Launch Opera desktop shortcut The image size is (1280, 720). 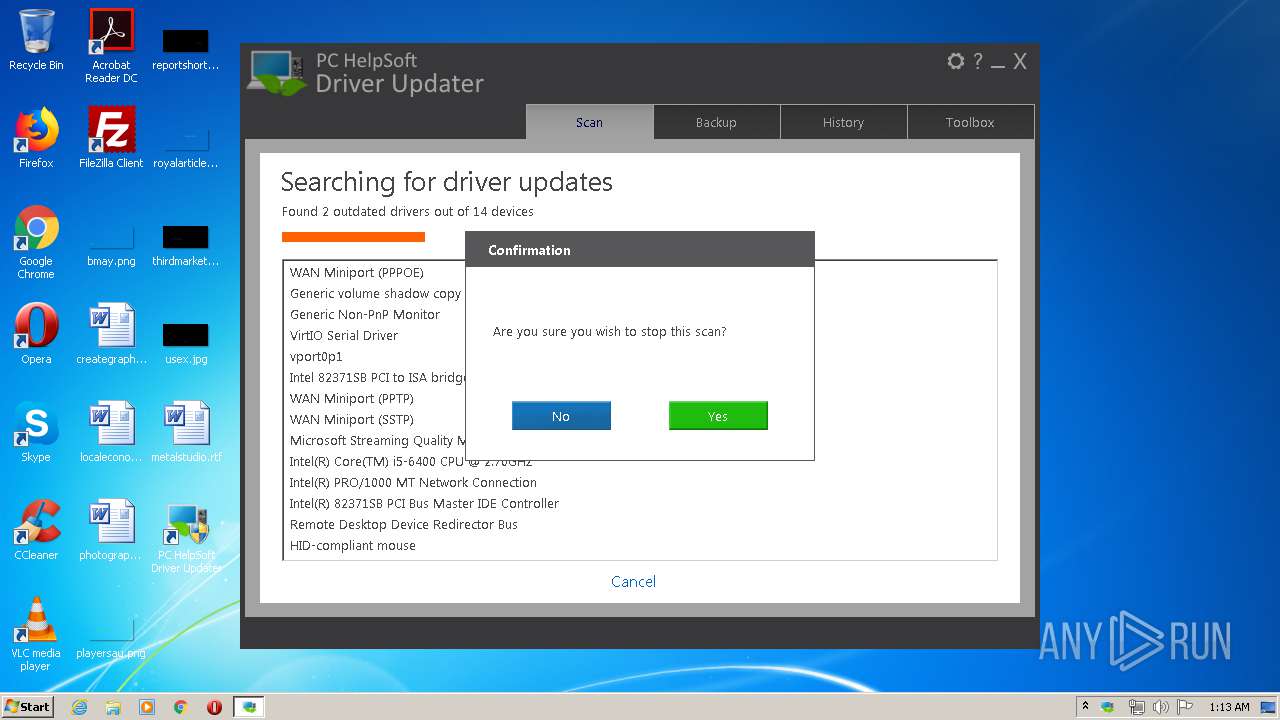tap(36, 334)
